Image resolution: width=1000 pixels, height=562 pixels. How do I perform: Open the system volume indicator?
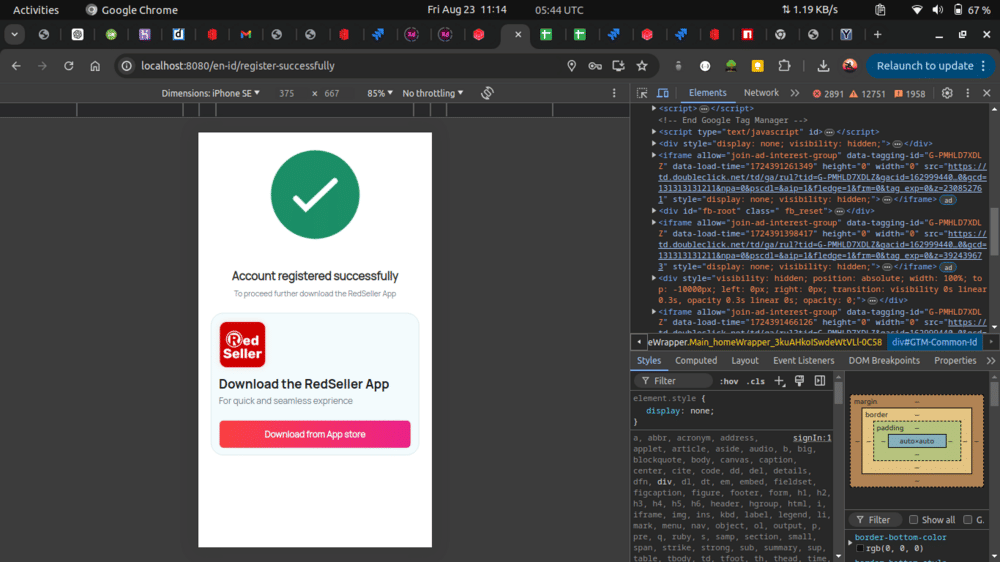click(x=937, y=10)
